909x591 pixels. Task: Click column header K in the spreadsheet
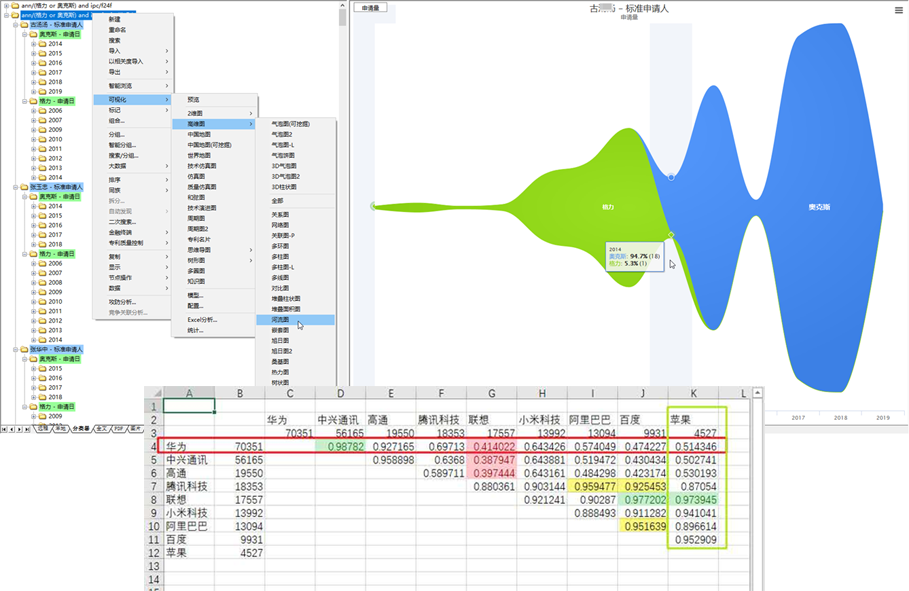(693, 393)
